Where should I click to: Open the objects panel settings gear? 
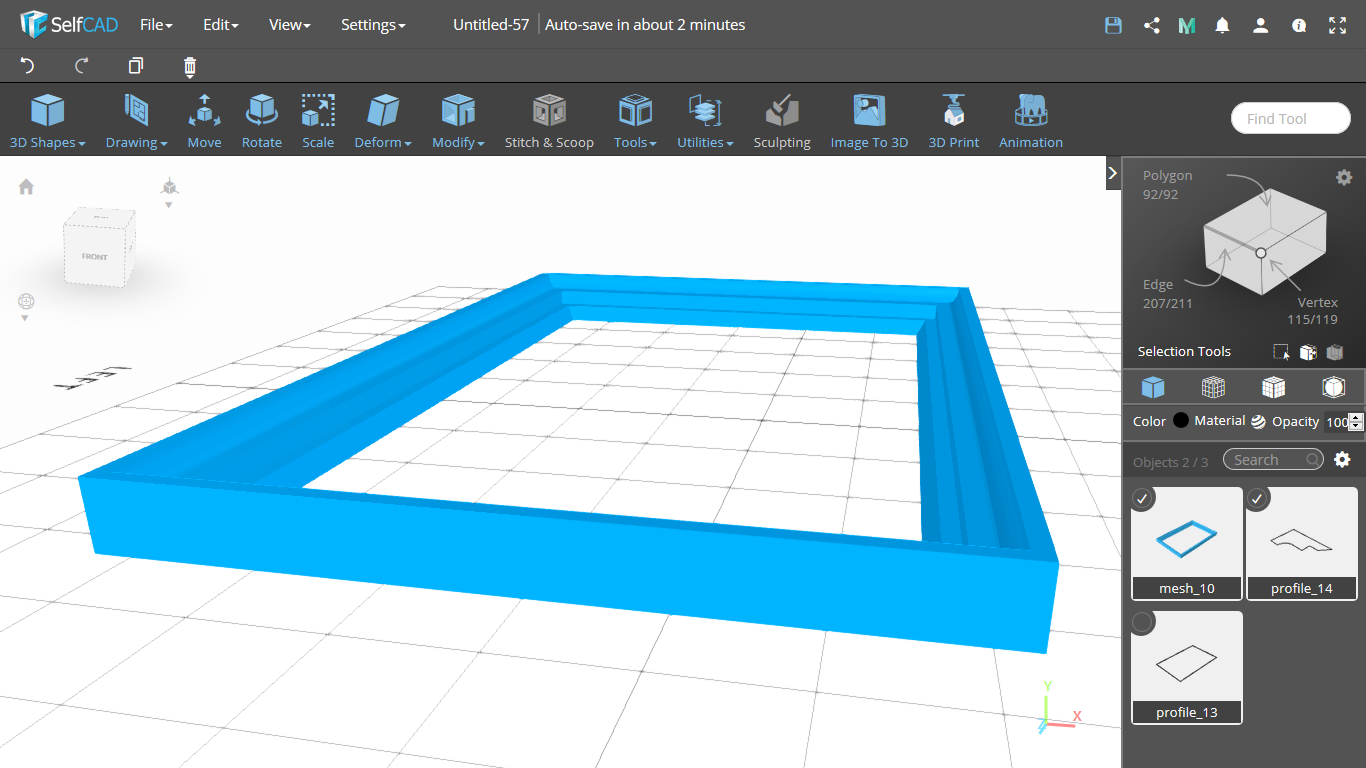click(1342, 459)
